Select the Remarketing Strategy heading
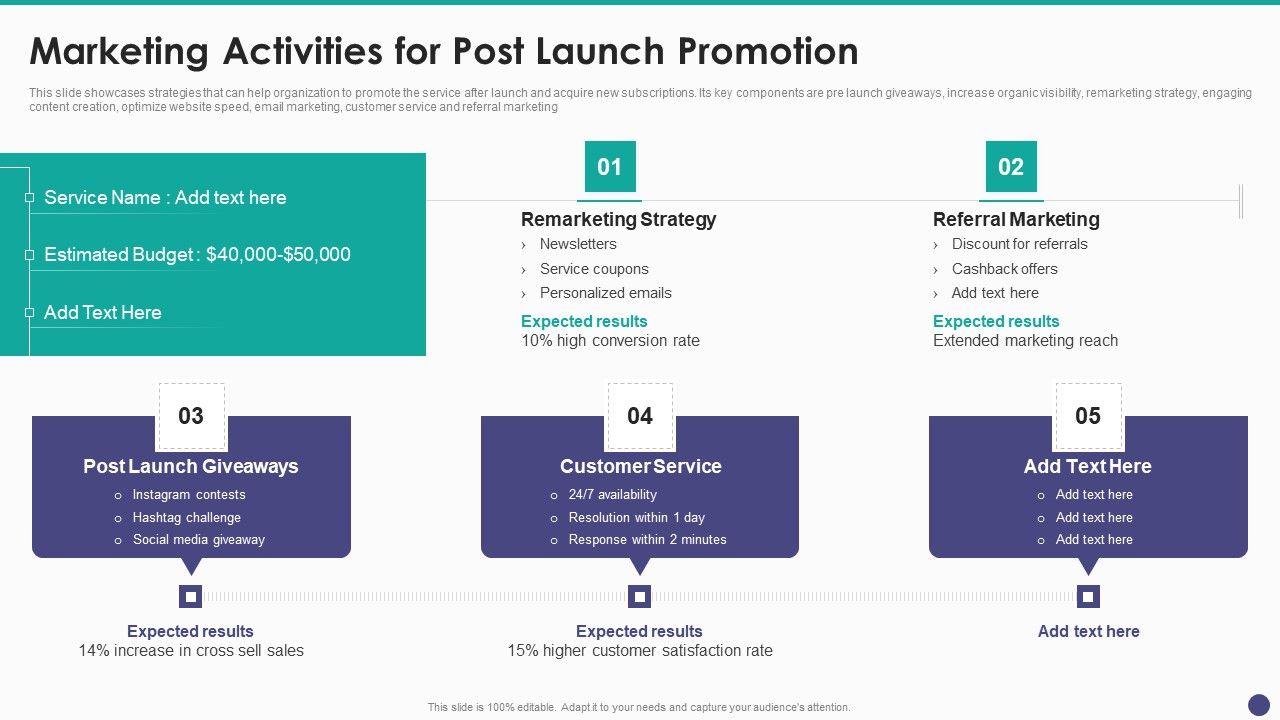This screenshot has height=720, width=1280. pyautogui.click(x=618, y=219)
